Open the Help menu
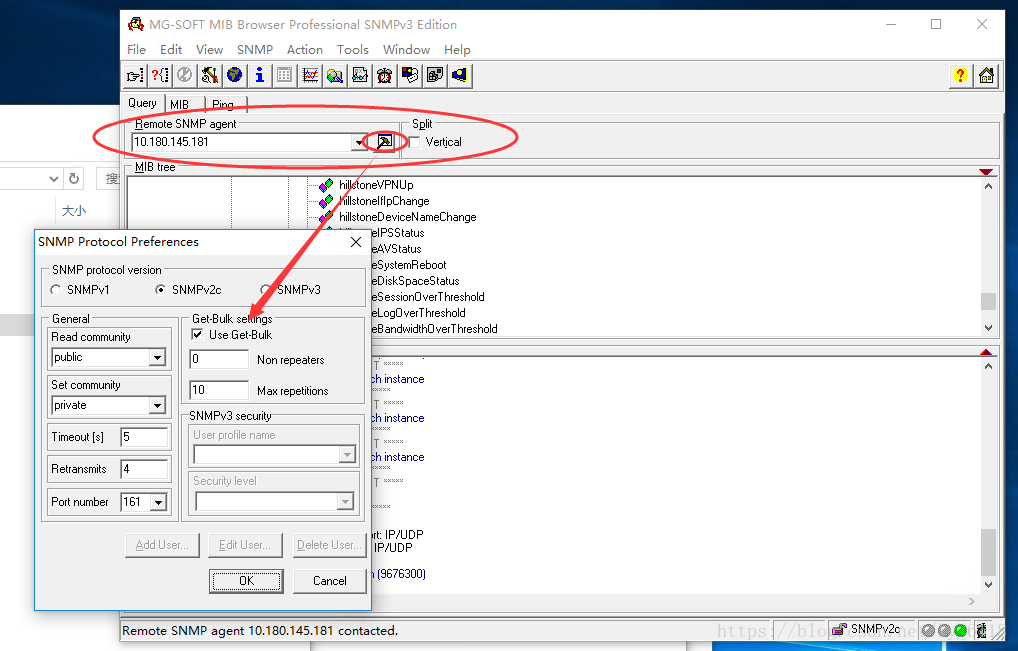Screen dimensions: 1018x651 pos(457,49)
